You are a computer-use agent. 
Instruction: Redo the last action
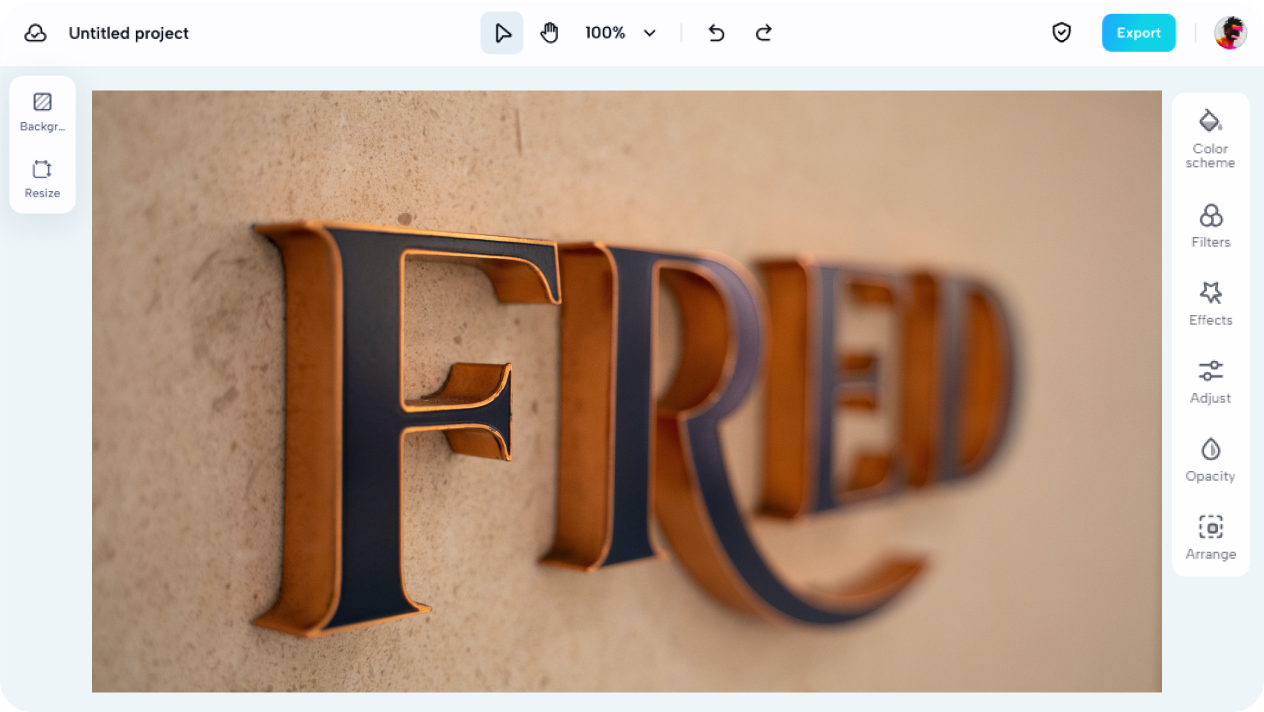point(764,33)
